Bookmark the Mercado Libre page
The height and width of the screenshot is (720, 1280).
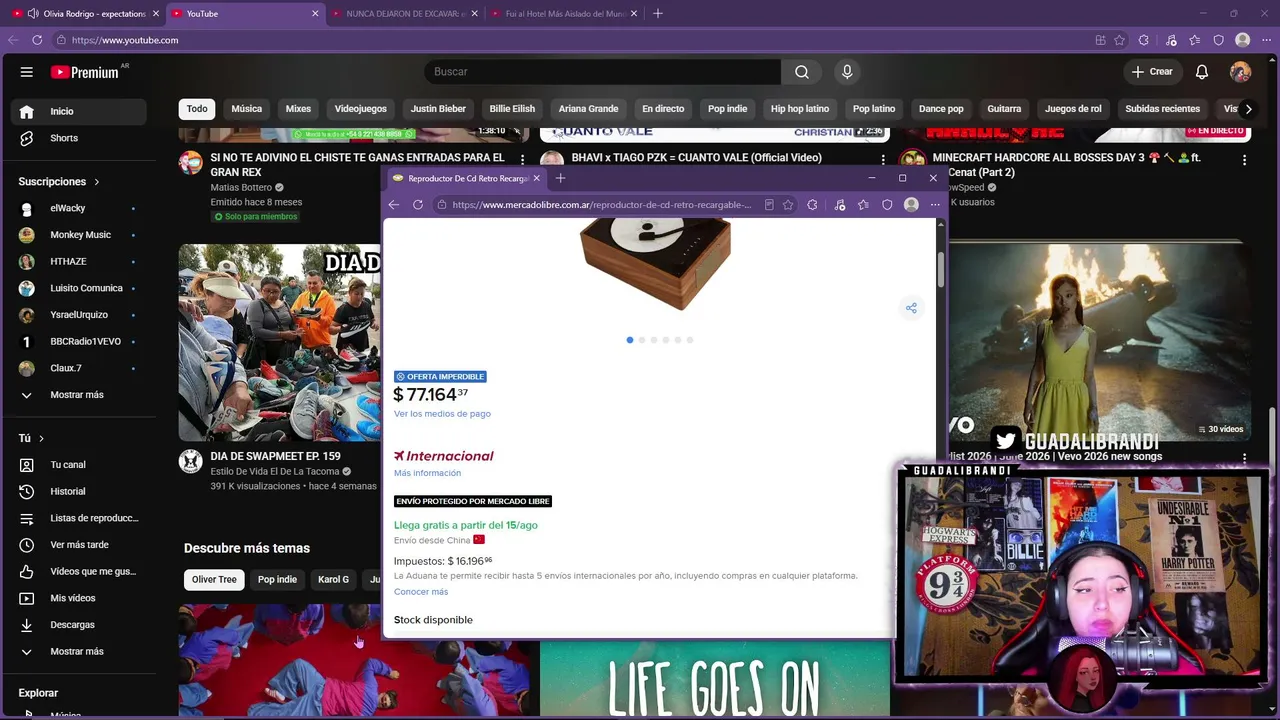tap(788, 205)
